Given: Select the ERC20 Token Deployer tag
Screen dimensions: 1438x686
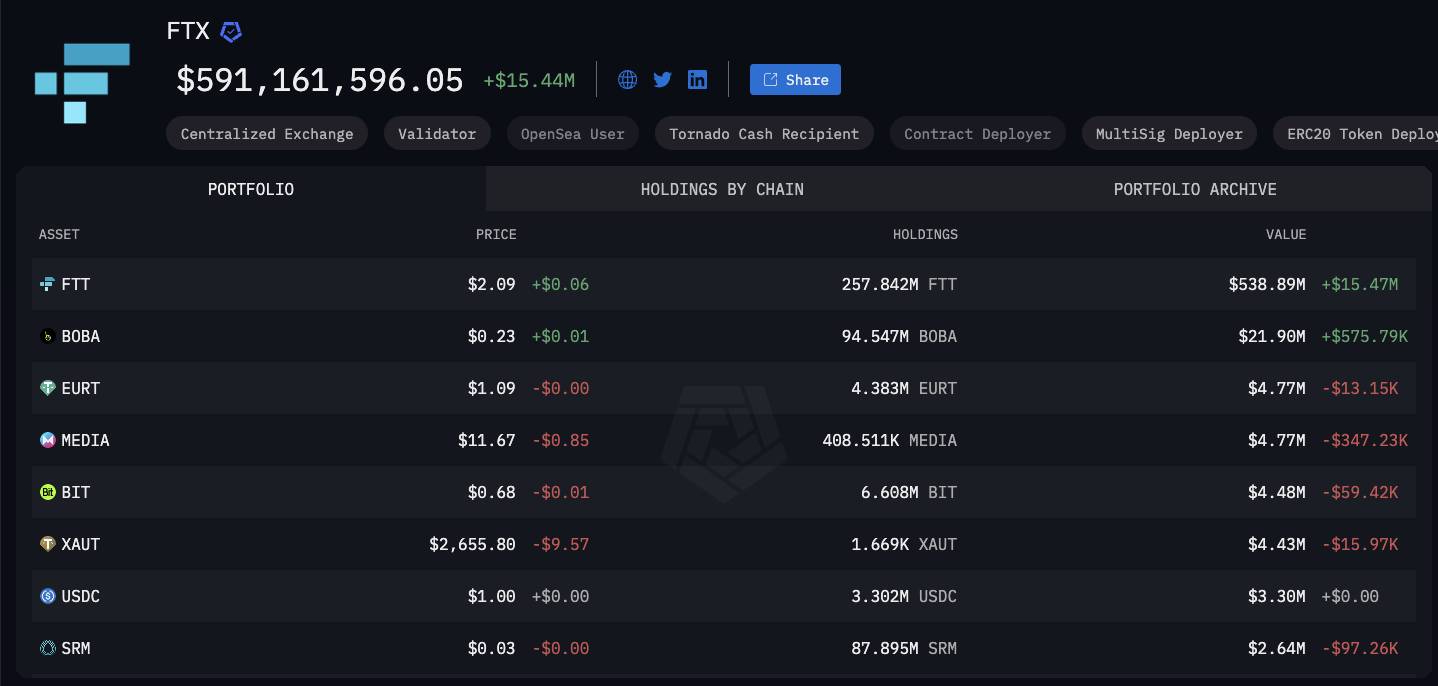Looking at the screenshot, I should pyautogui.click(x=1355, y=134).
